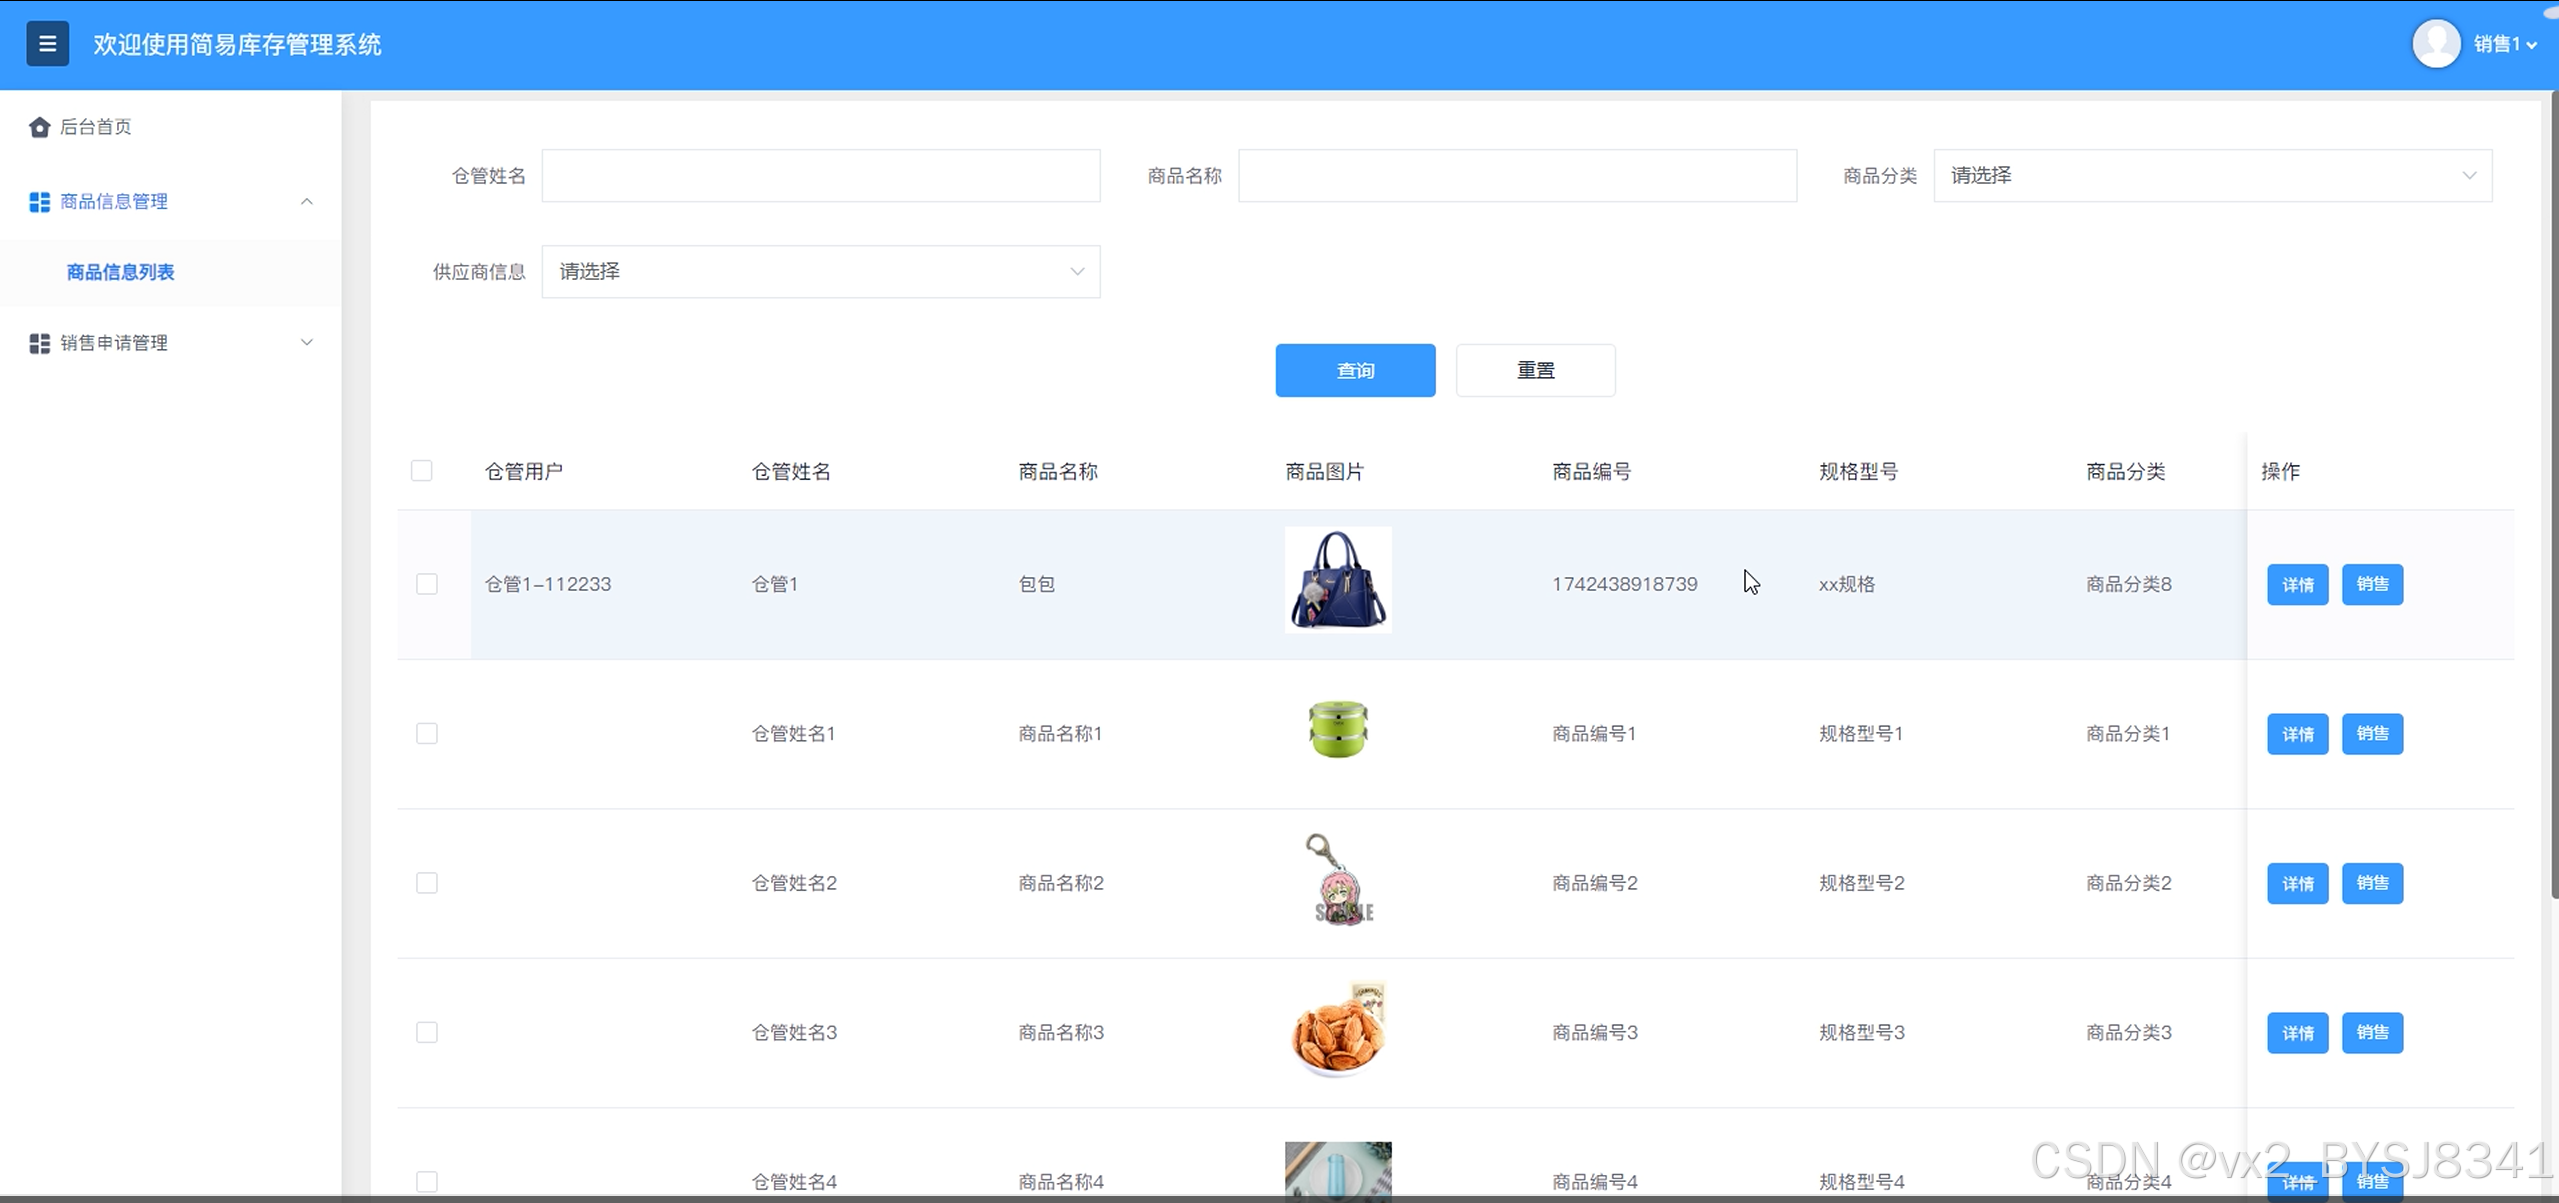This screenshot has height=1203, width=2559.
Task: Open the 供应商信息 dropdown
Action: coord(820,272)
